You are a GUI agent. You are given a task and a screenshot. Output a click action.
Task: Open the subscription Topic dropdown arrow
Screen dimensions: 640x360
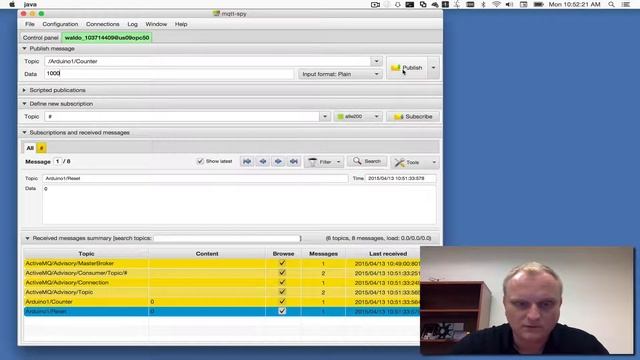pyautogui.click(x=325, y=117)
